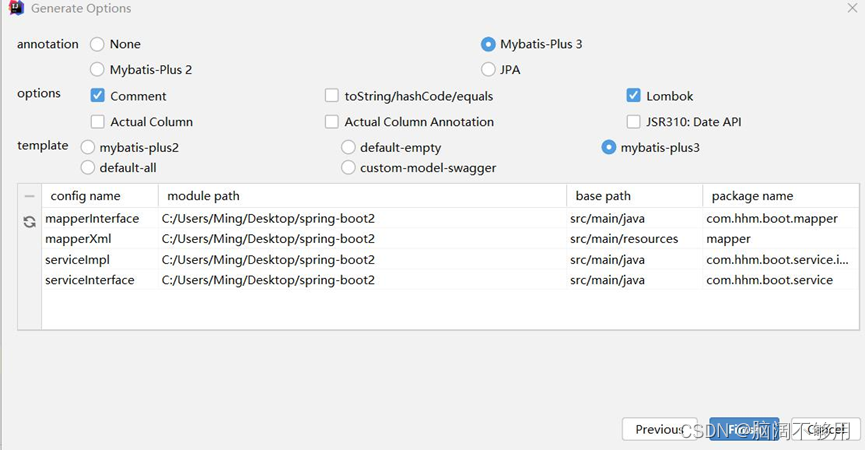The width and height of the screenshot is (865, 450).
Task: Select the JPA annotation radio button
Action: [x=488, y=70]
